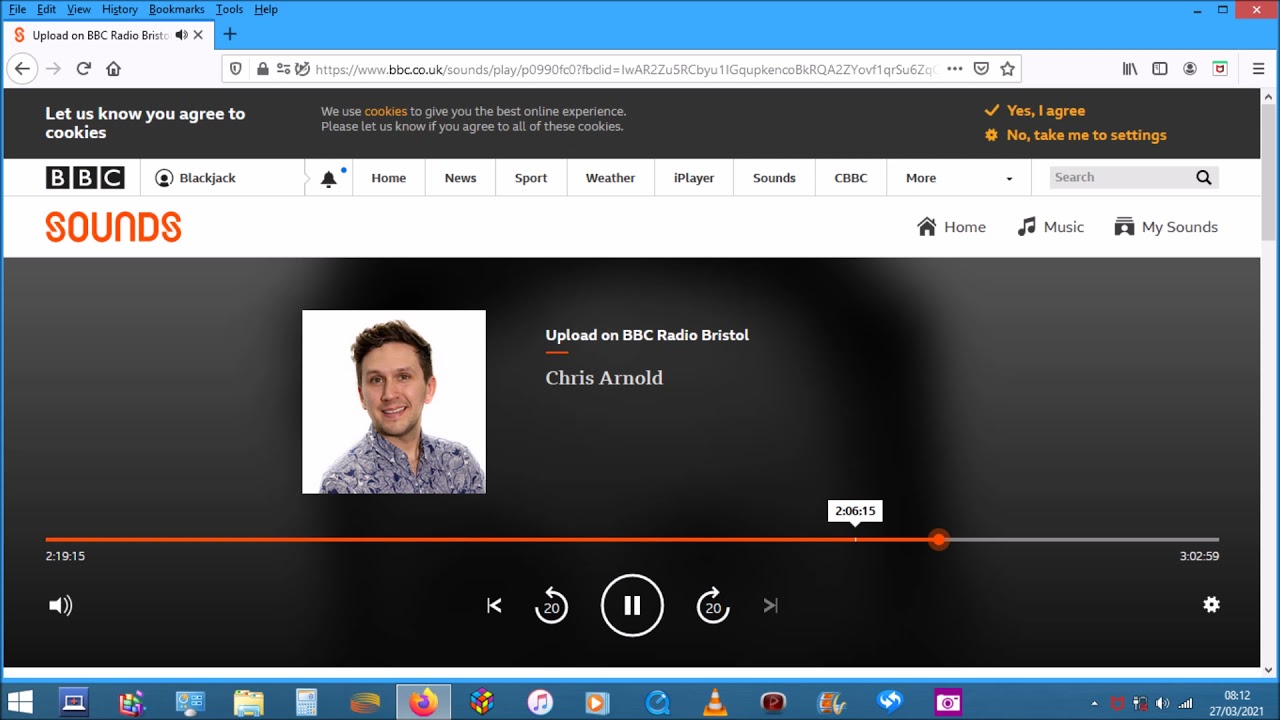The image size is (1280, 720).
Task: Open the Bookmarks menu
Action: (x=176, y=9)
